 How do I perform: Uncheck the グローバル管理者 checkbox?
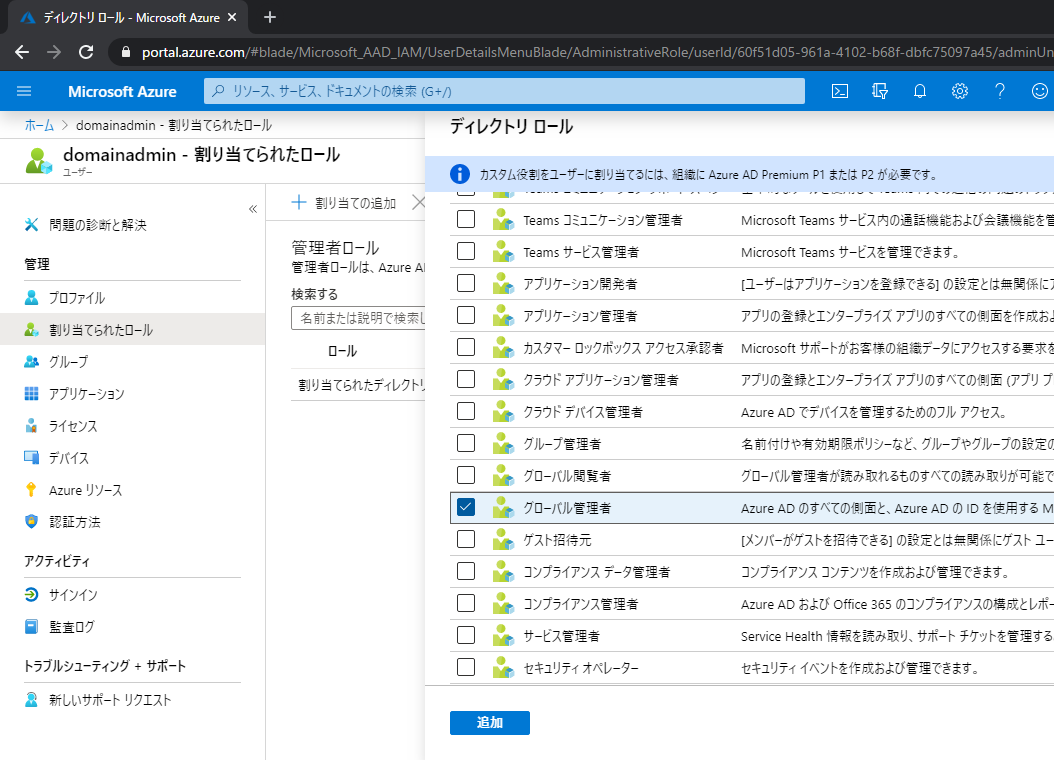pyautogui.click(x=466, y=507)
